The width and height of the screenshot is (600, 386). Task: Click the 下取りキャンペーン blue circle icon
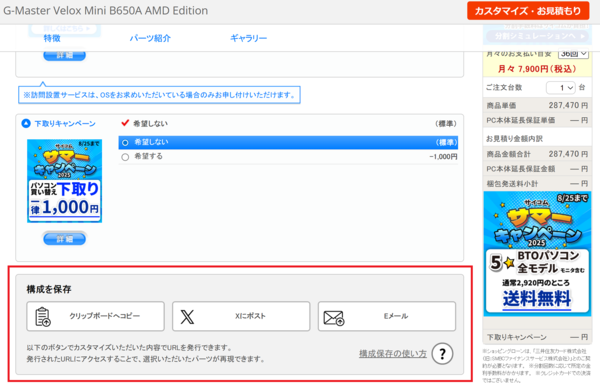26,124
